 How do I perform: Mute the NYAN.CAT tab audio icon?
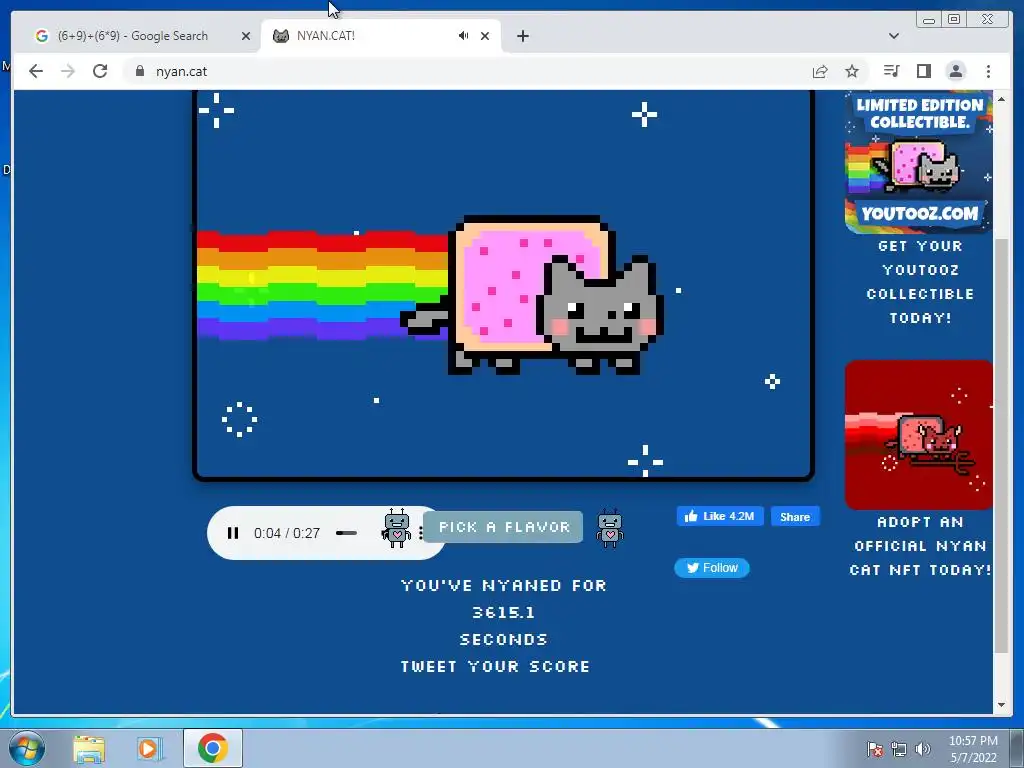point(464,36)
